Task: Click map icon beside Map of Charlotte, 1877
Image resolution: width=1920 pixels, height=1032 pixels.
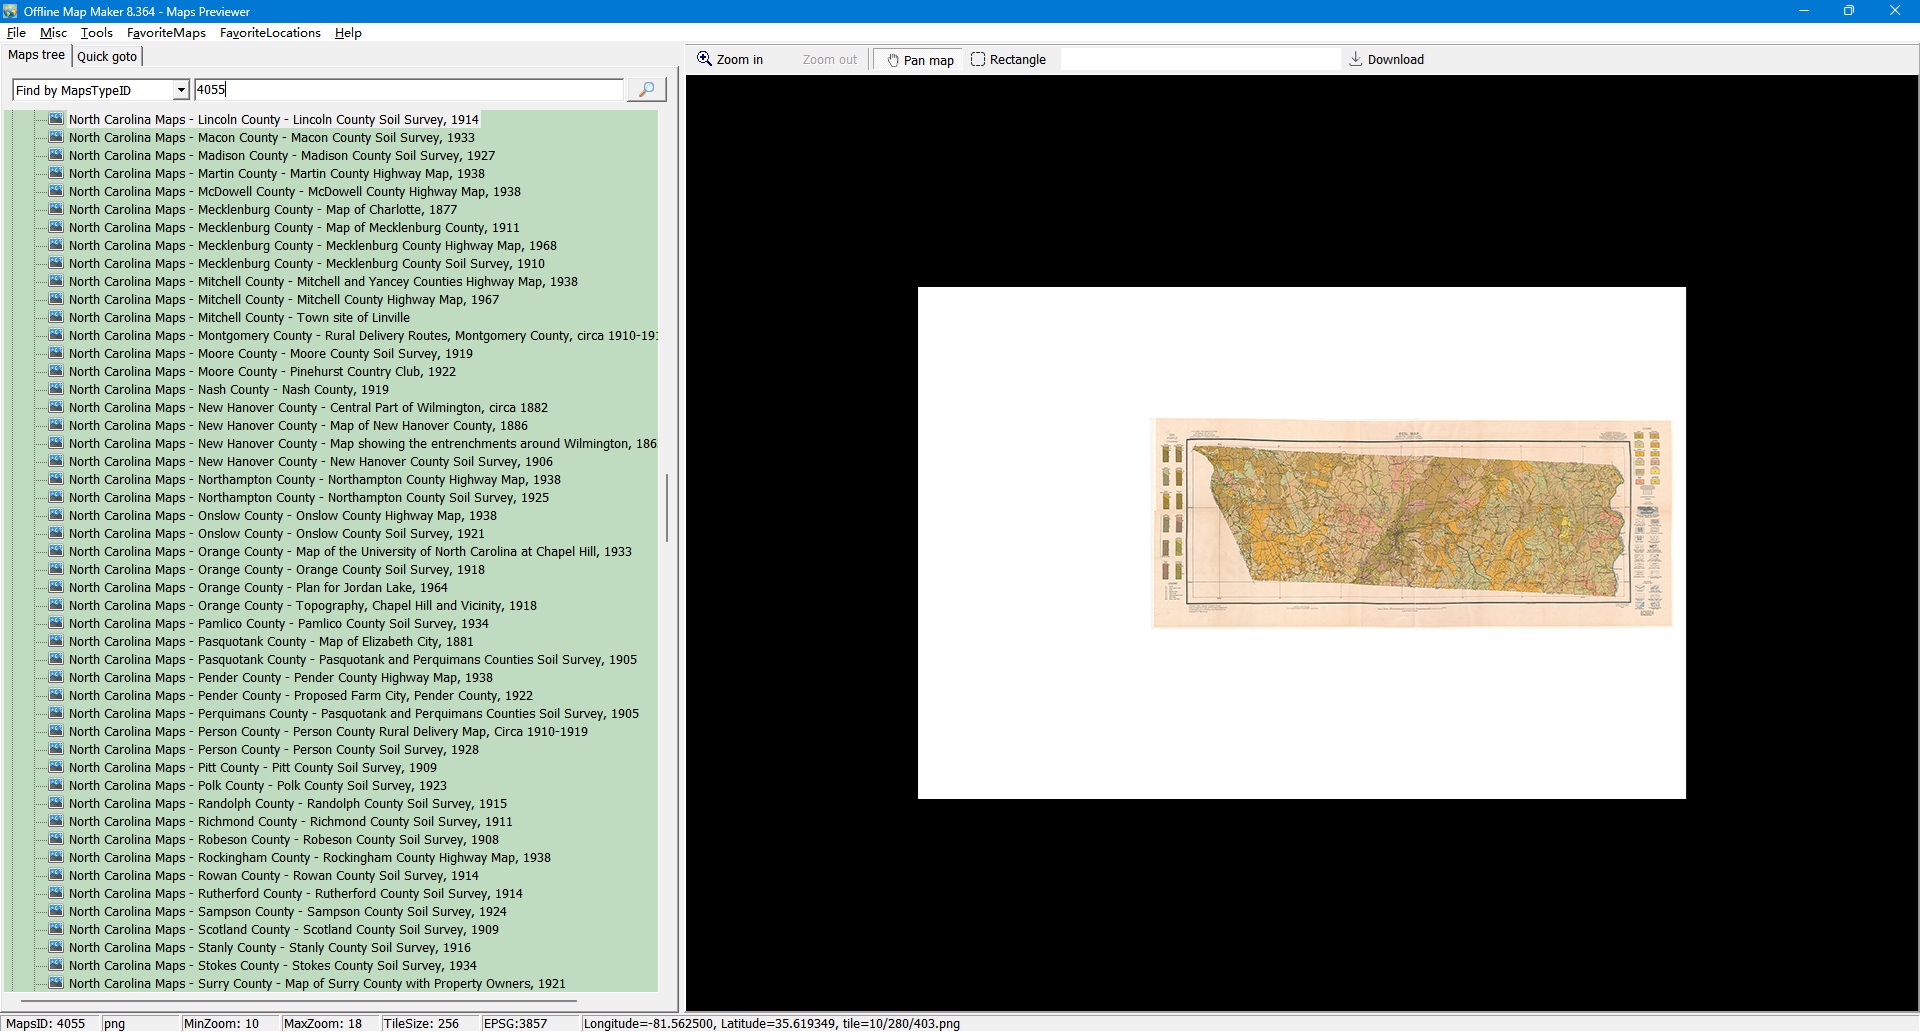Action: (x=57, y=209)
